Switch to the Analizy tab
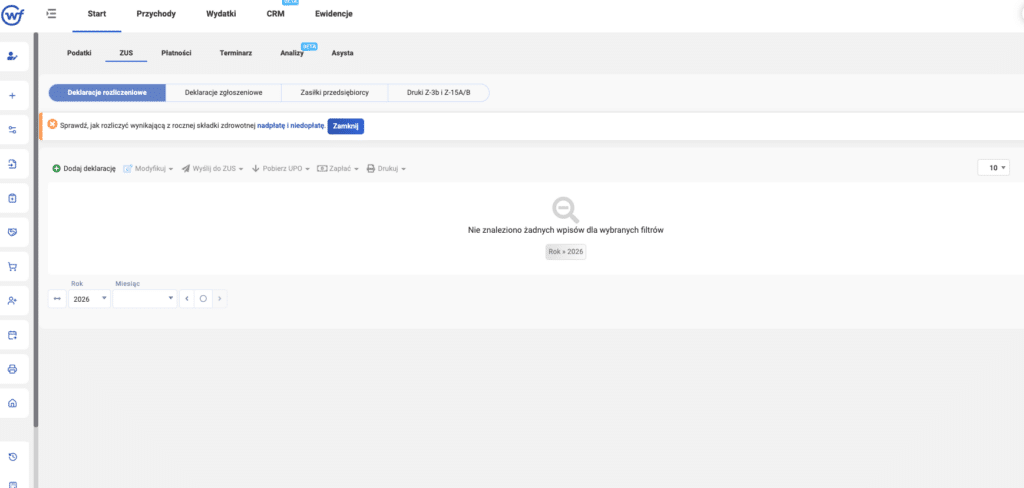1024x488 pixels. pos(292,53)
